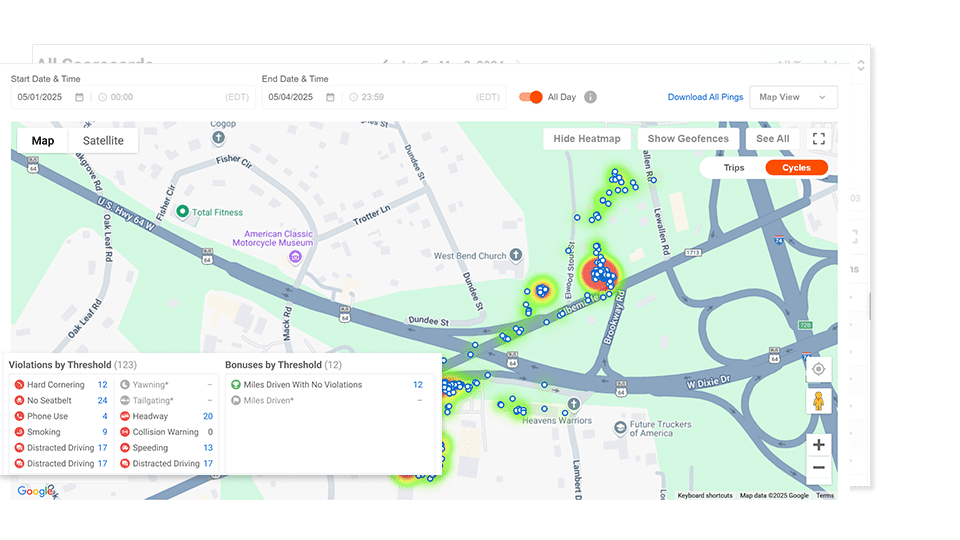Click the Phone Use violation icon
The height and width of the screenshot is (540, 960).
19,416
